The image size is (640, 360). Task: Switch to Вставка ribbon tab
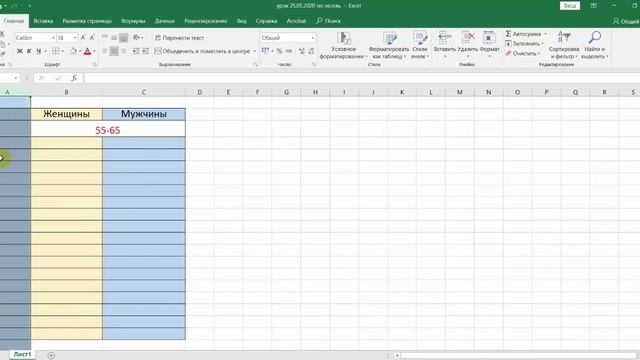point(43,21)
